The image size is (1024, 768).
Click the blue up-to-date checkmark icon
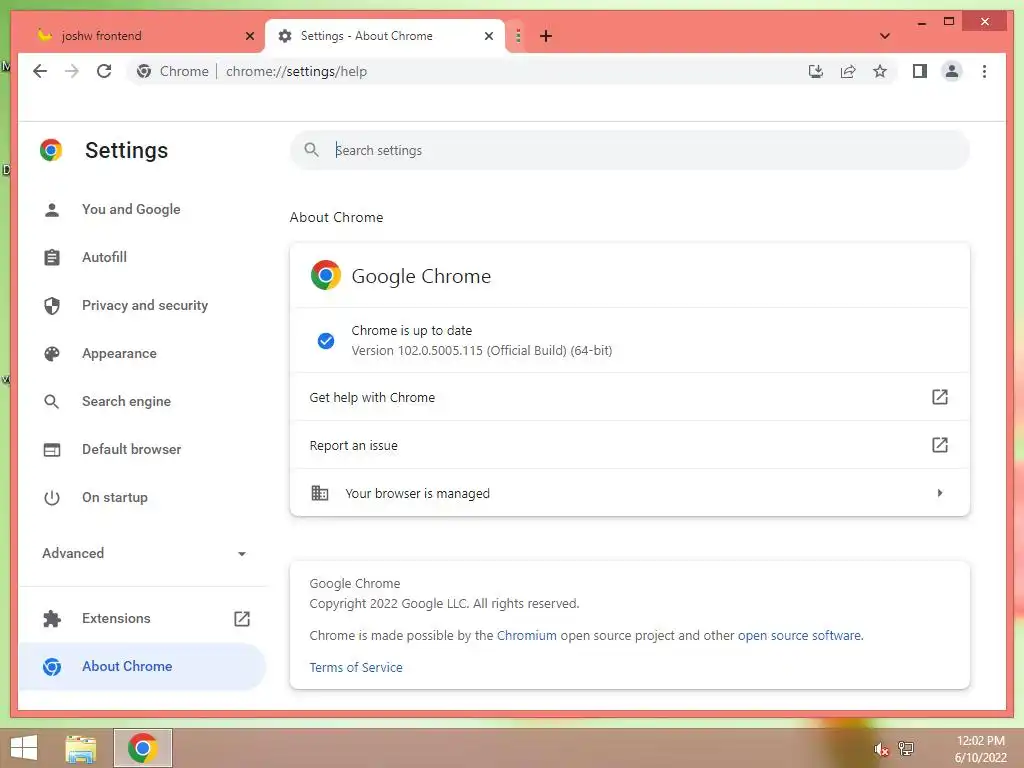pos(326,340)
